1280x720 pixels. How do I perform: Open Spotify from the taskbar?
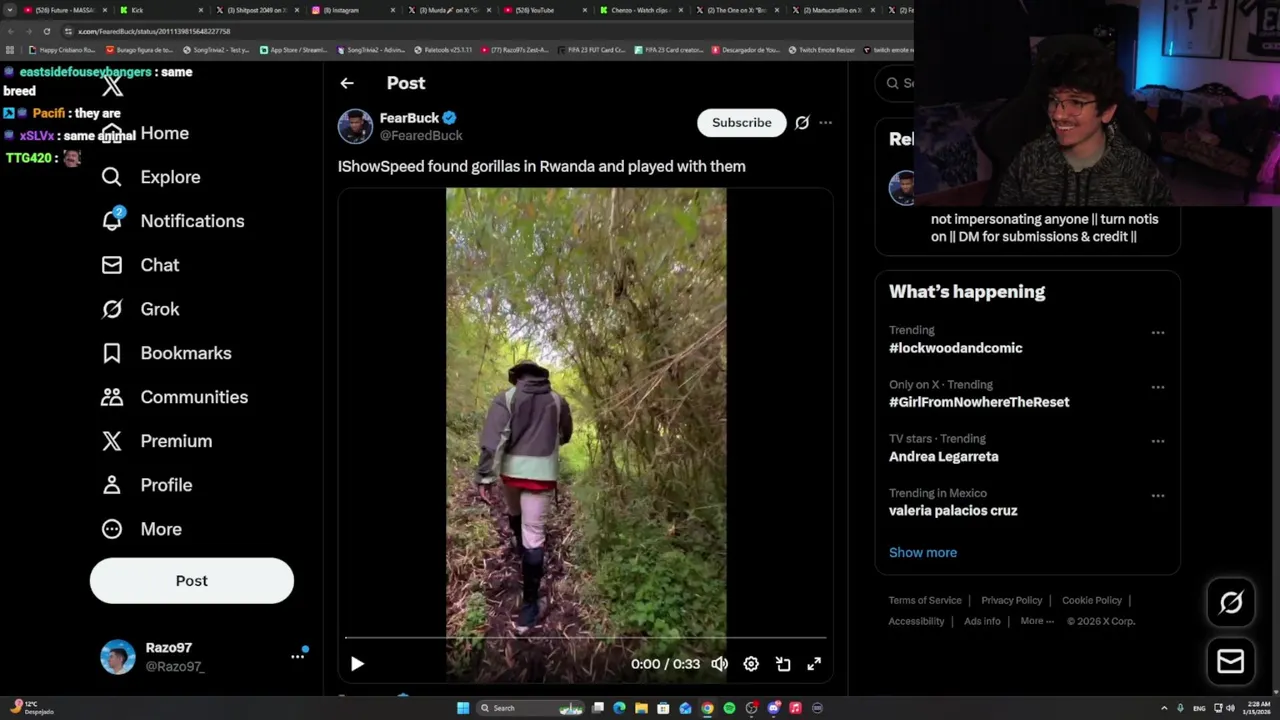(x=729, y=708)
